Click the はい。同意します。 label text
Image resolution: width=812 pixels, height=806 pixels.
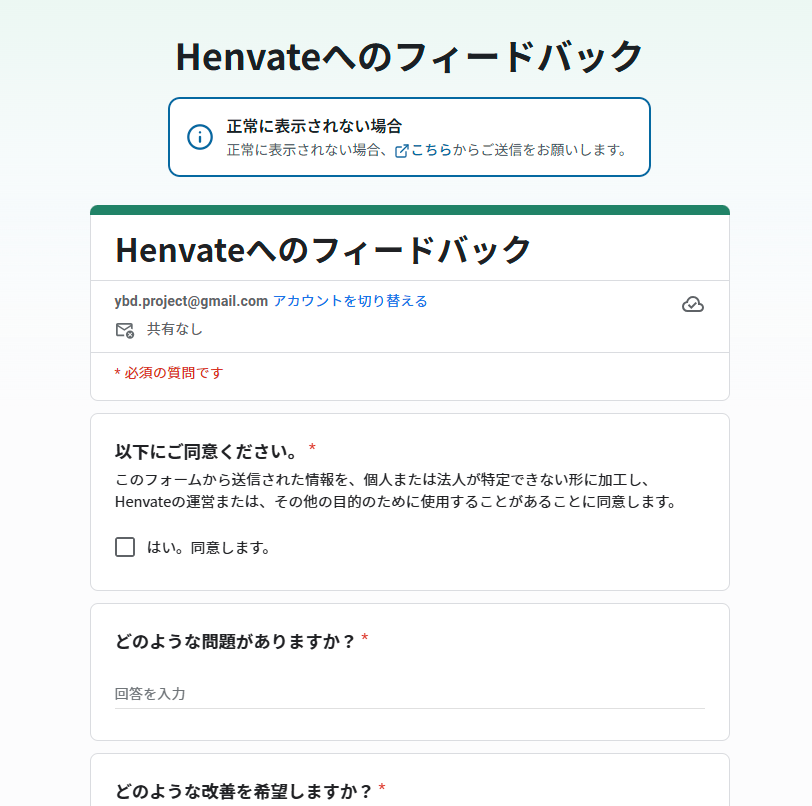(x=208, y=548)
